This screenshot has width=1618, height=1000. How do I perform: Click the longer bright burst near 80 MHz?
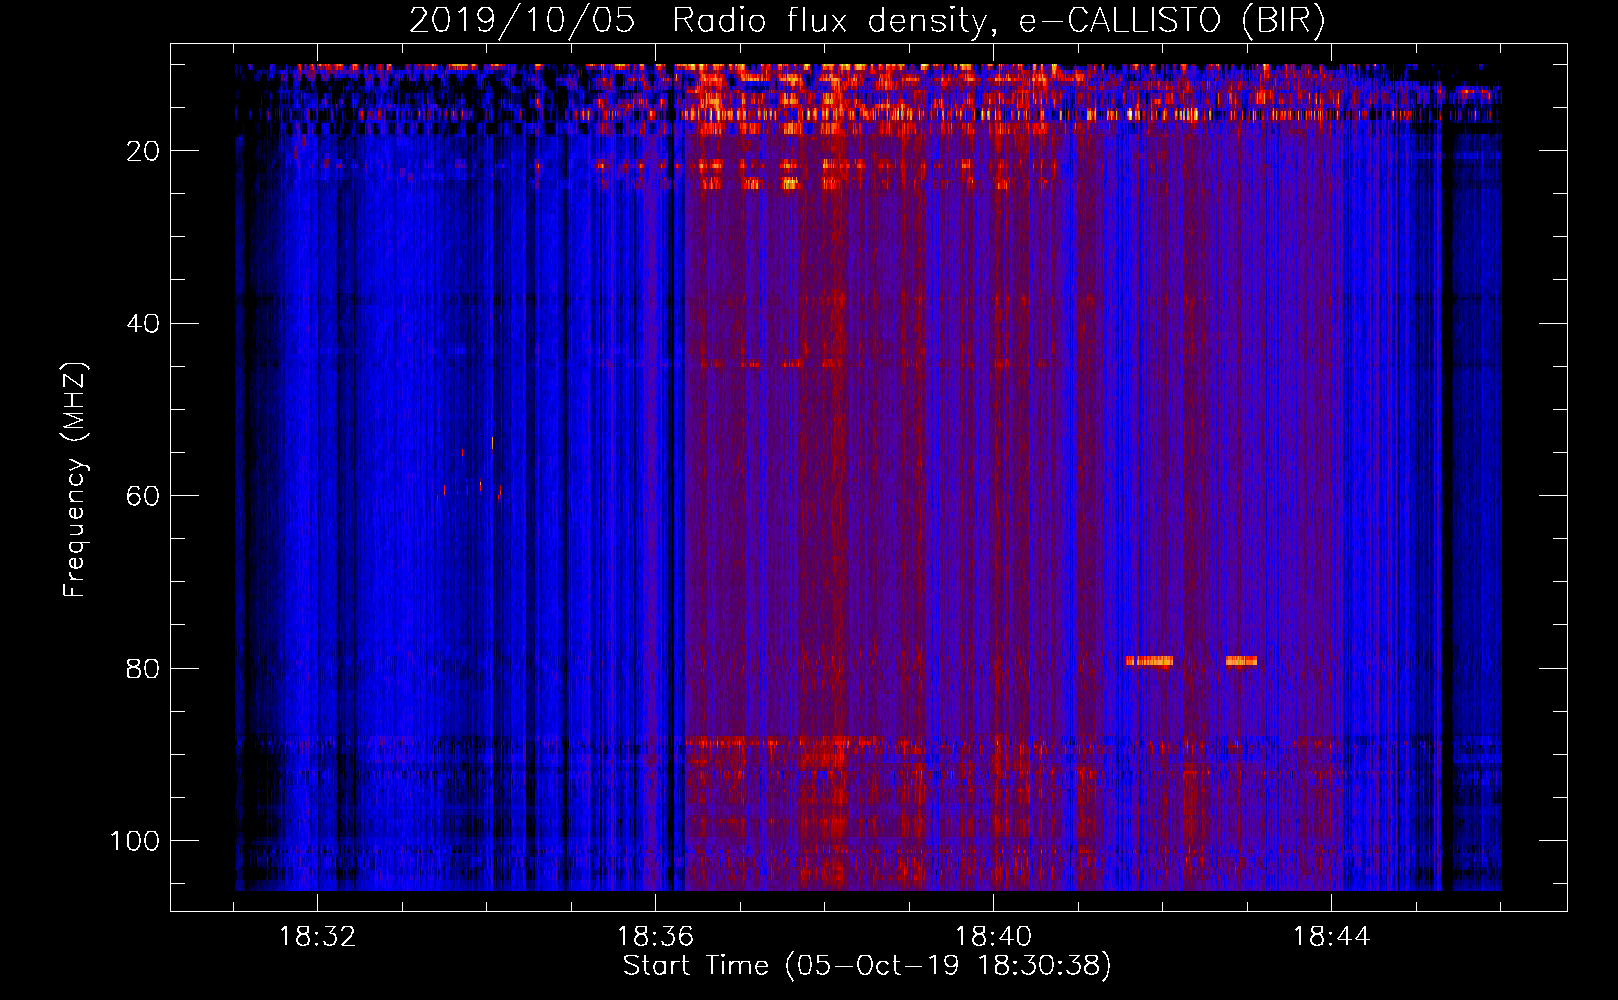click(x=1149, y=661)
